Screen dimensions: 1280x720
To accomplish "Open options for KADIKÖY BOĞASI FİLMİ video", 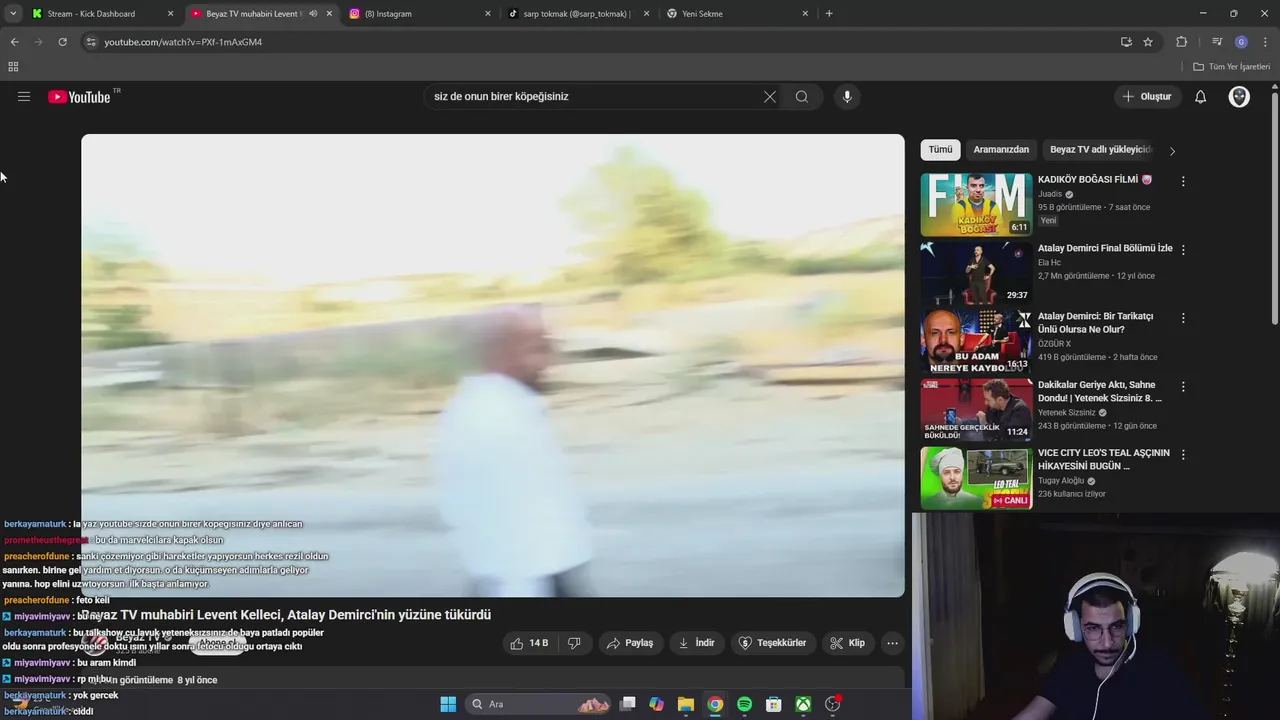I will coord(1183,182).
